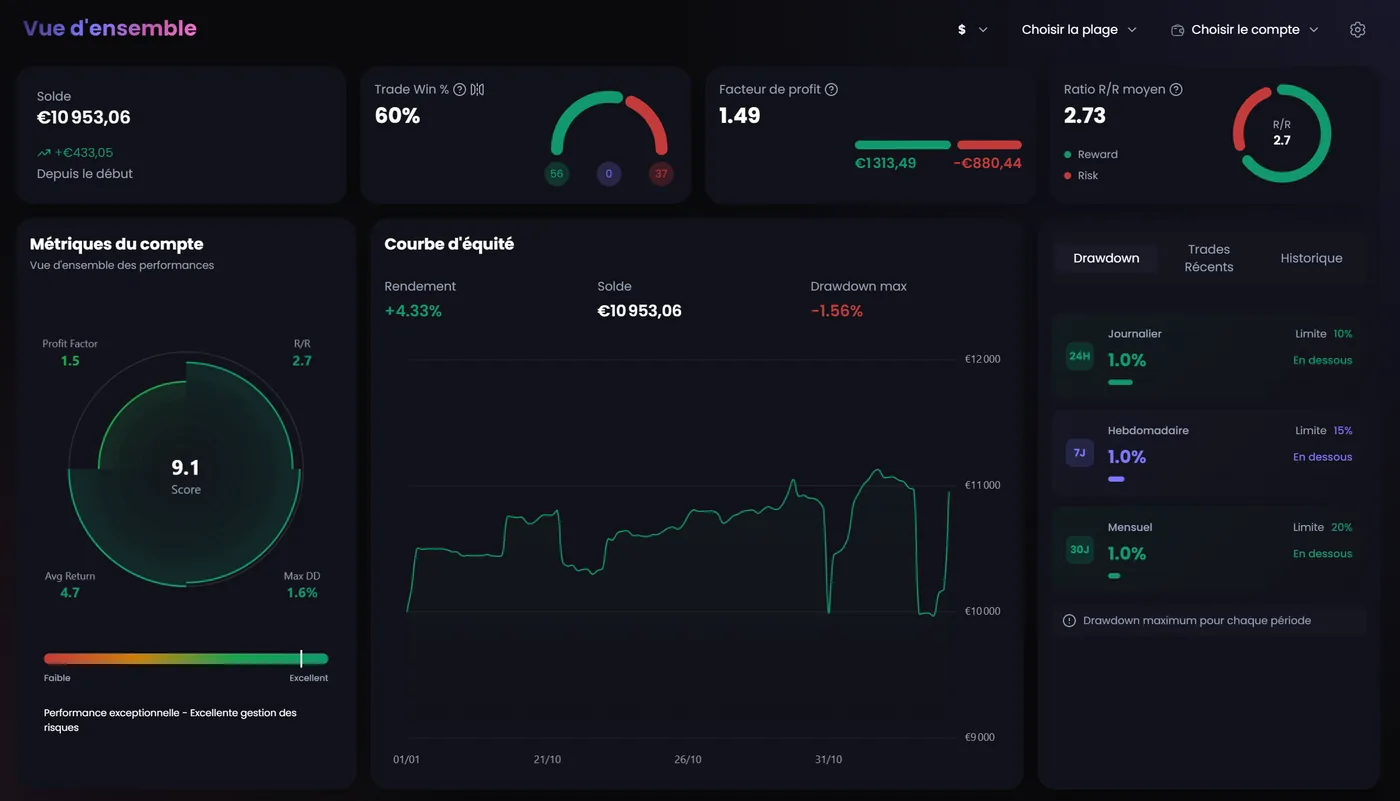Click the Avg Return 4.7 metric
This screenshot has height=801, width=1400.
pos(70,585)
